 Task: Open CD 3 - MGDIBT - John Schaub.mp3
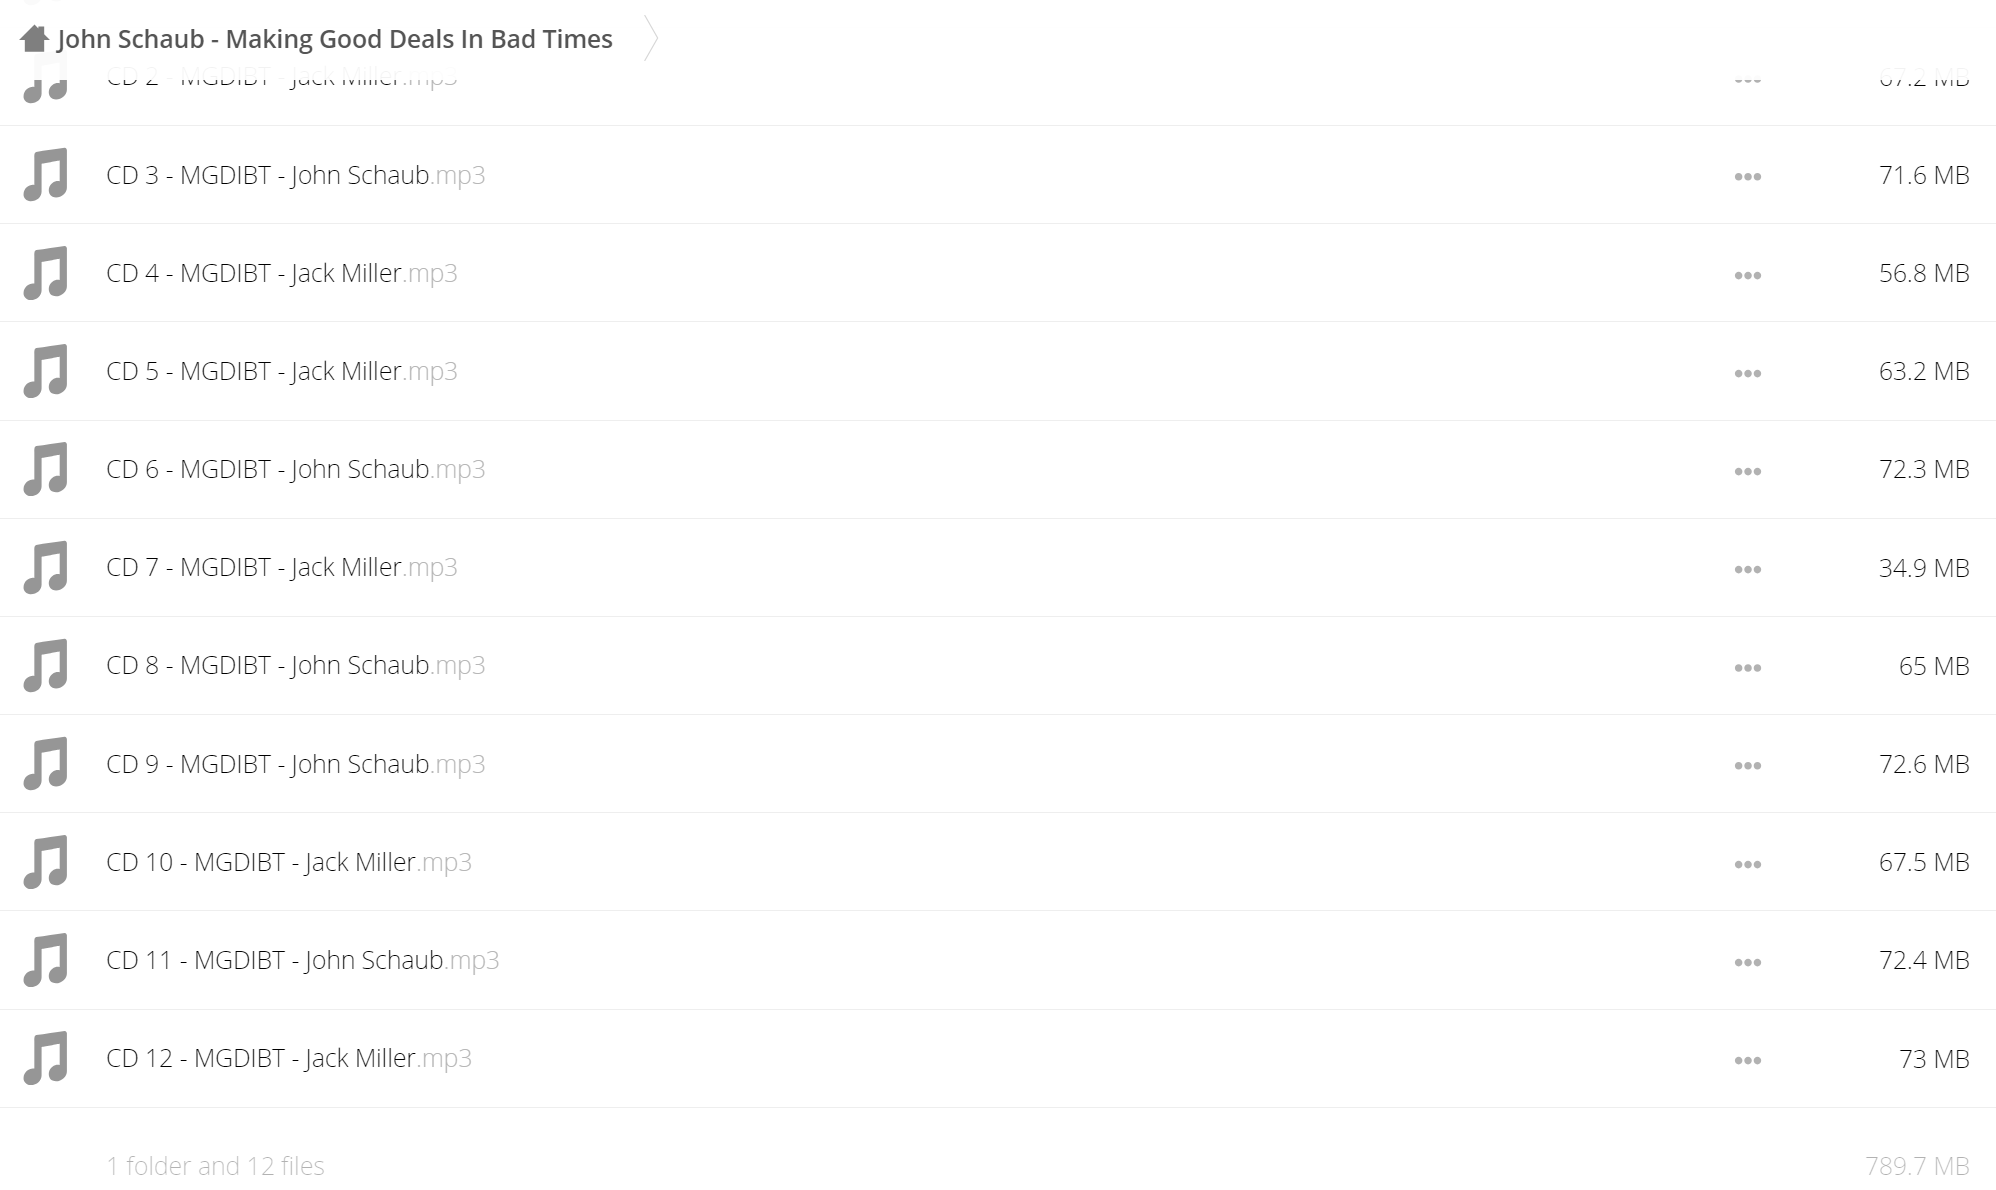click(x=296, y=175)
